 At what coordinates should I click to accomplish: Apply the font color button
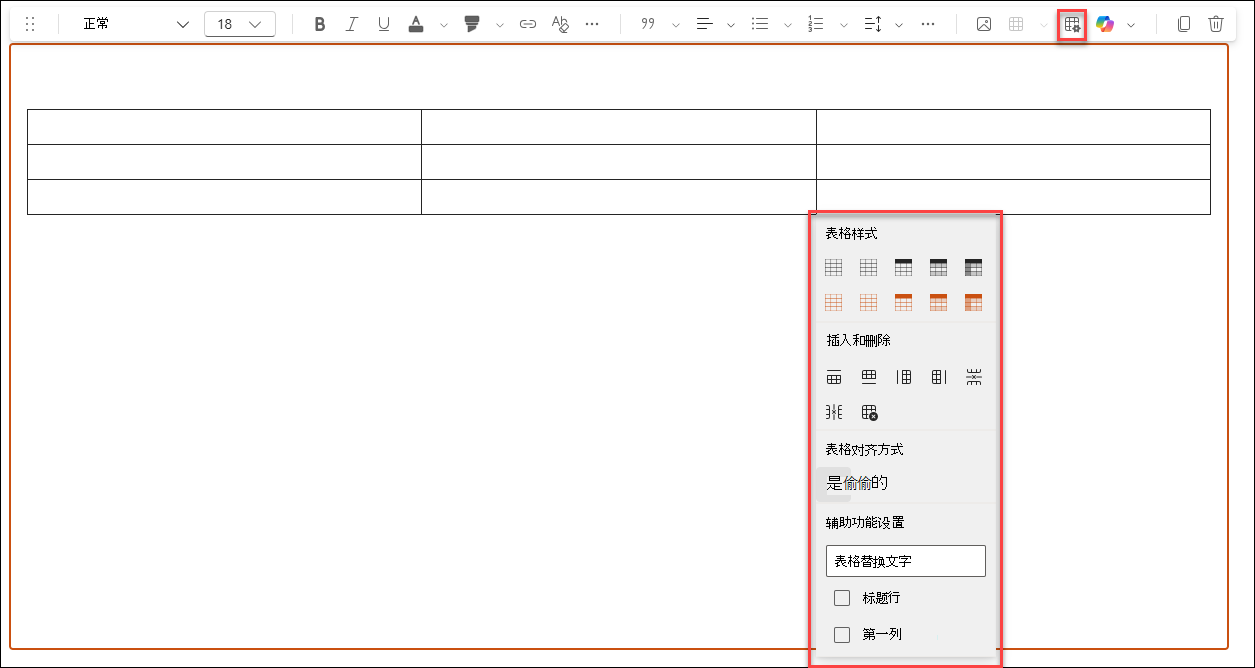pyautogui.click(x=417, y=24)
